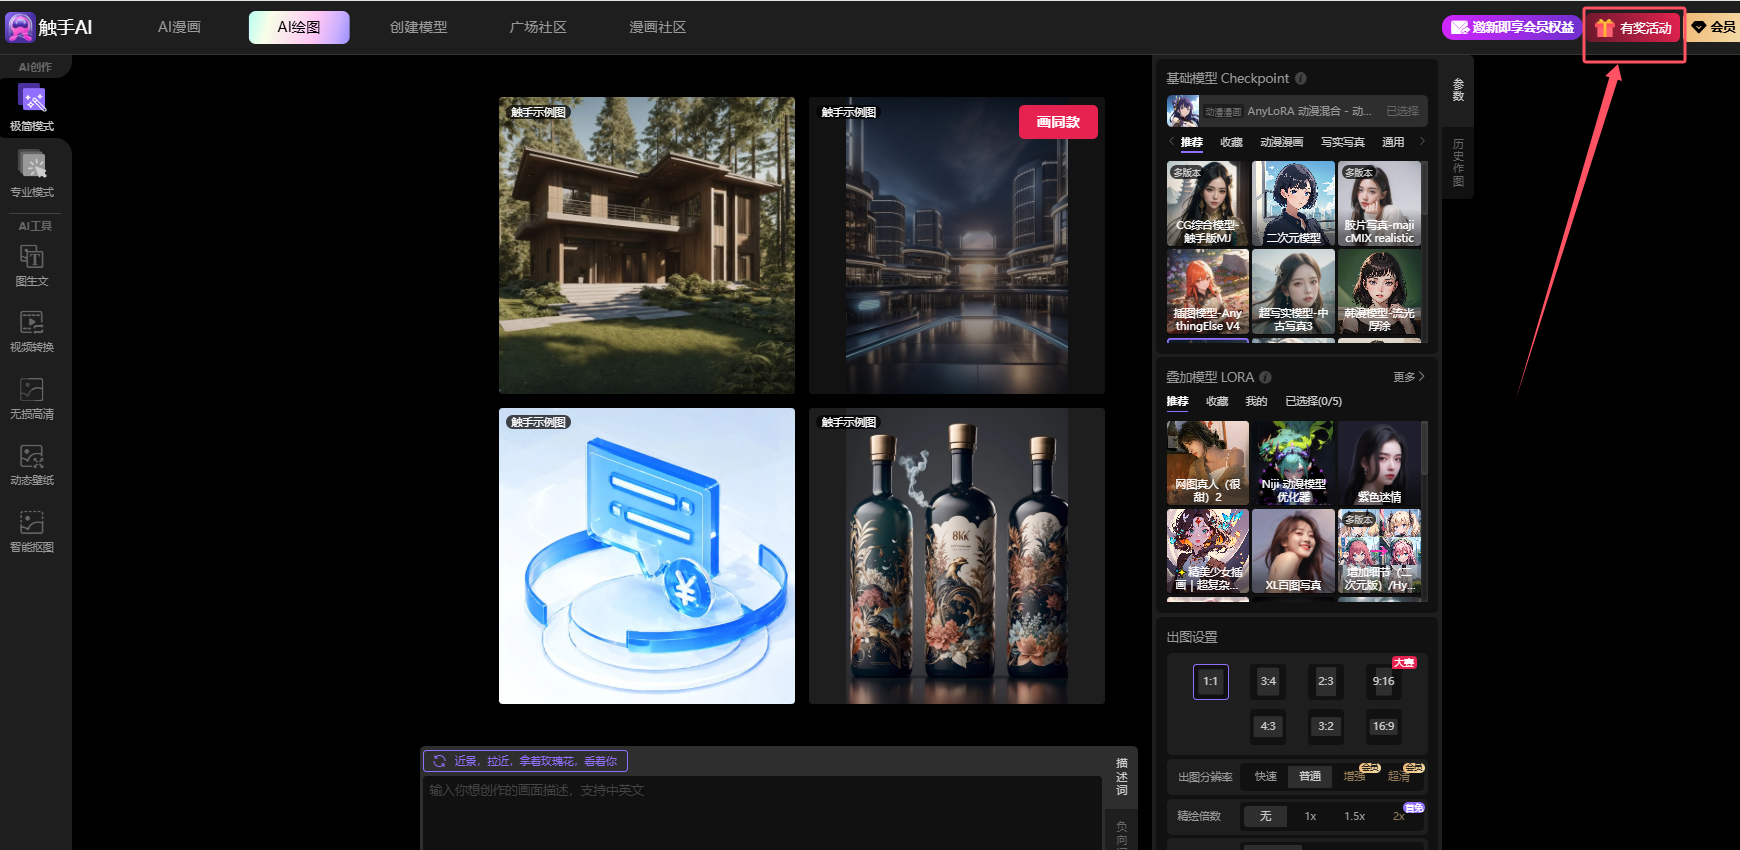The image size is (1740, 850).
Task: Set resolution to 普通
Action: [1310, 776]
